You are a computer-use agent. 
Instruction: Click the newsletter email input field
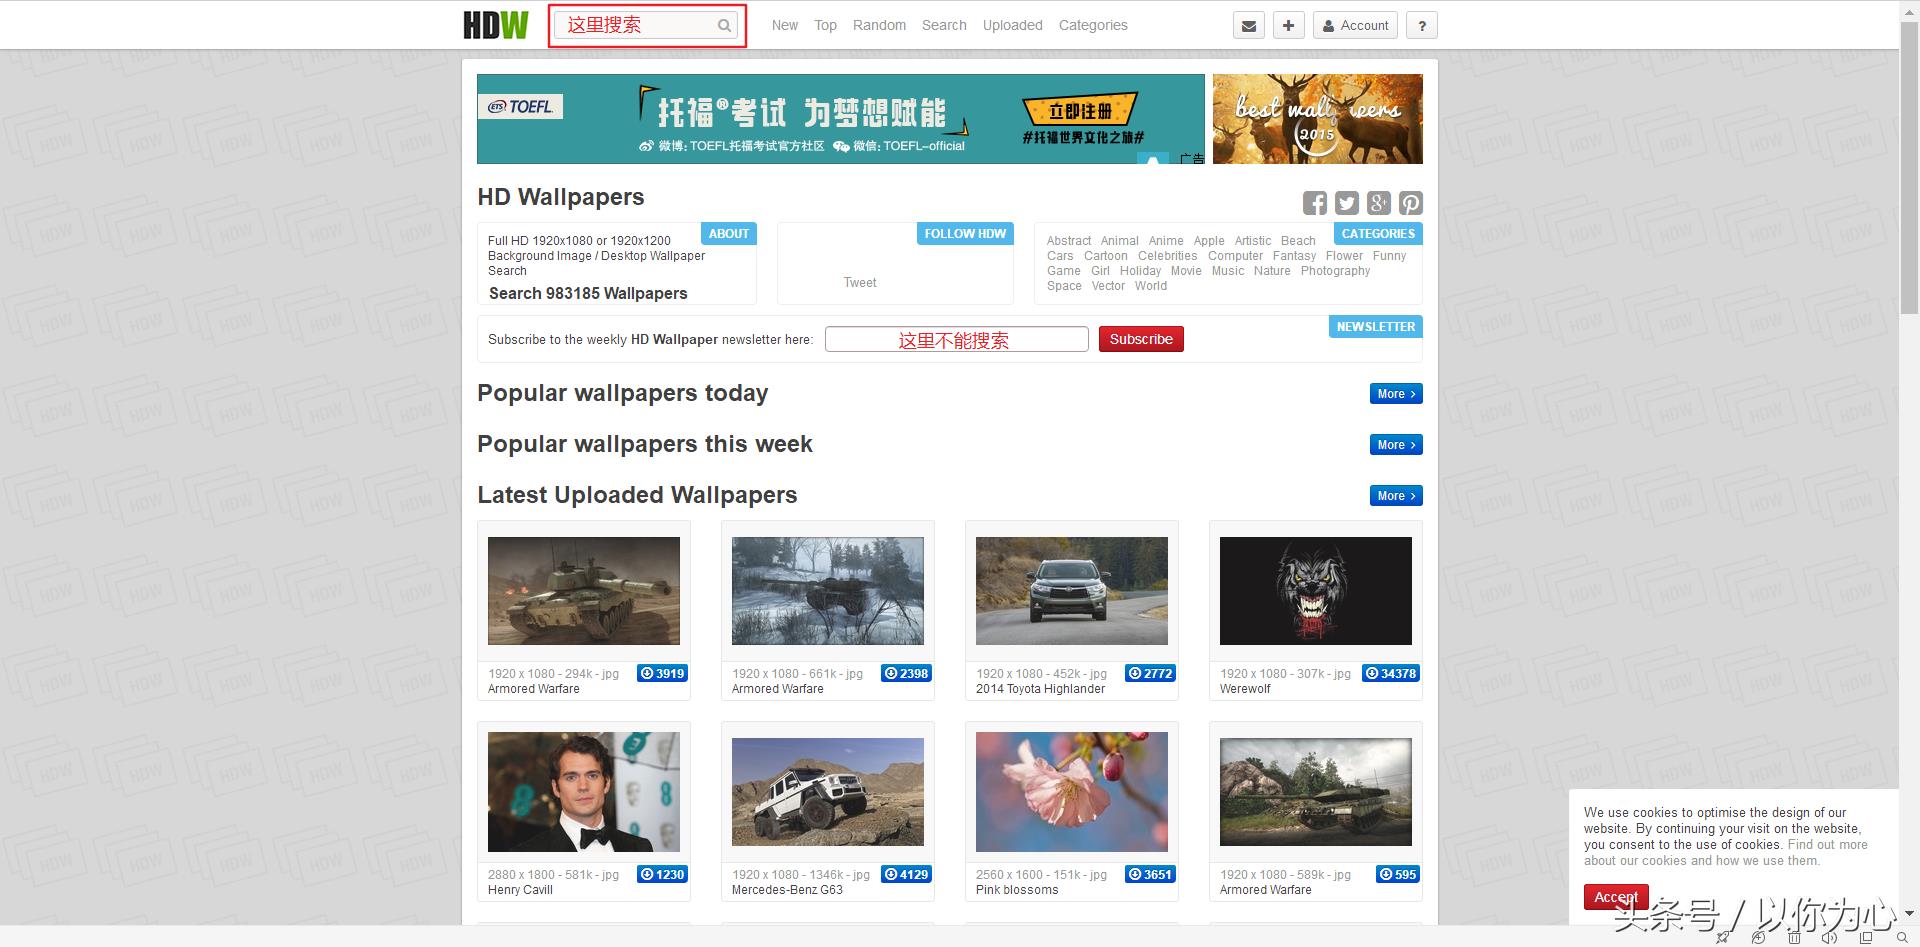click(956, 340)
